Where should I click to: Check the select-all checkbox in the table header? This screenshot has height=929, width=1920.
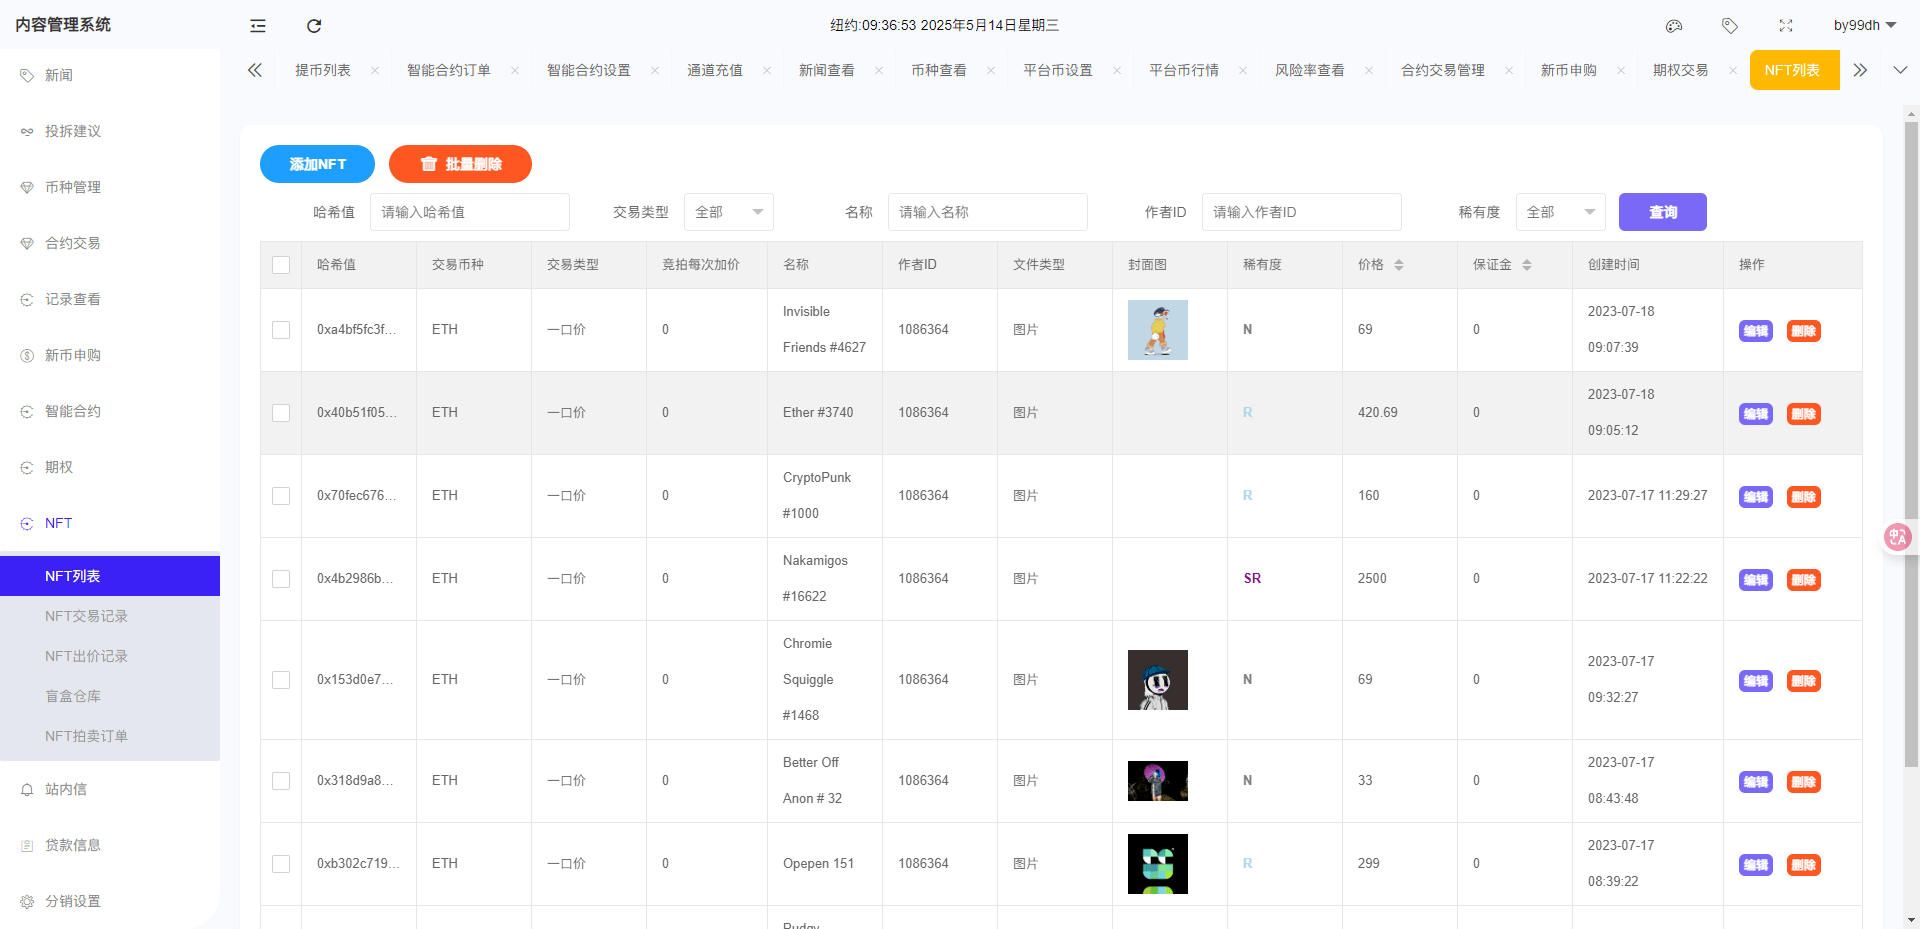pos(281,264)
